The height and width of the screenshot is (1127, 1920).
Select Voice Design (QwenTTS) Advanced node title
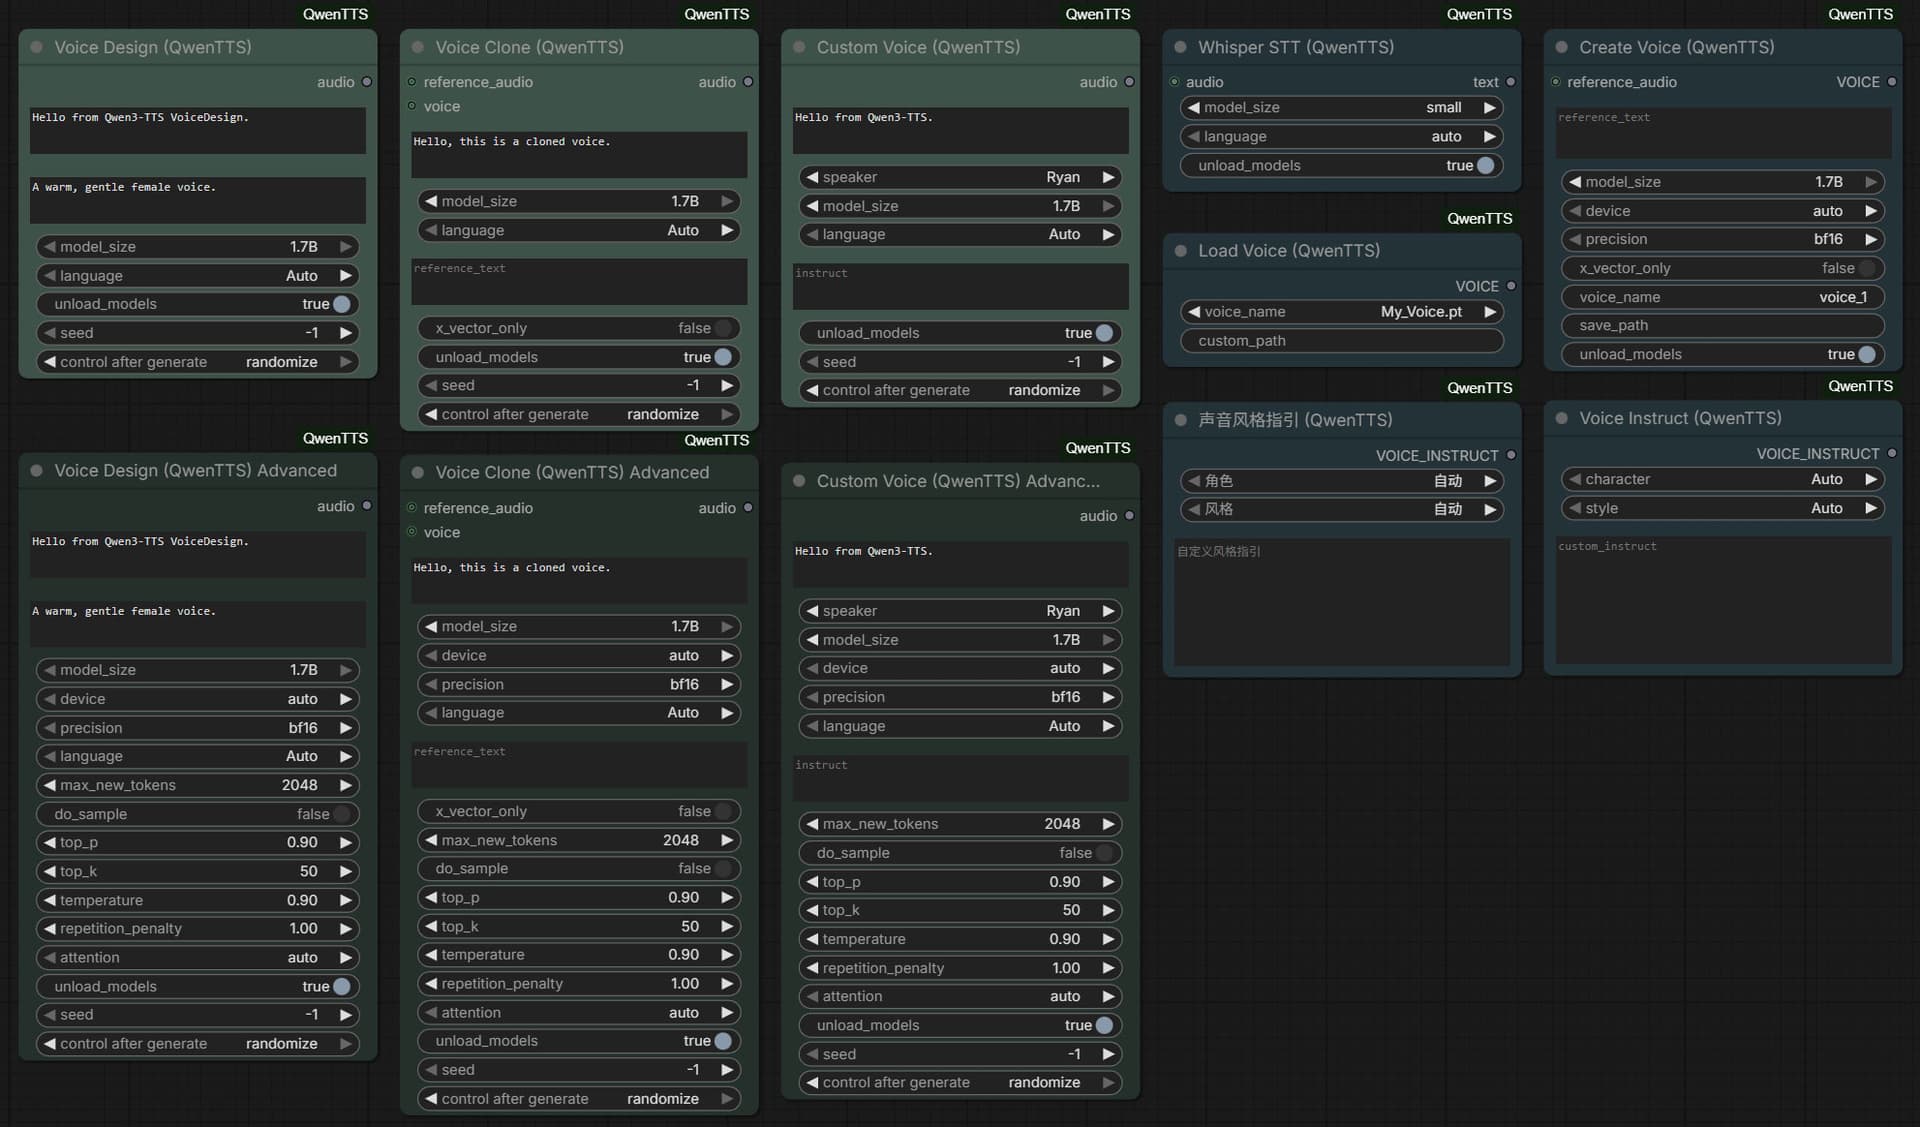(195, 471)
